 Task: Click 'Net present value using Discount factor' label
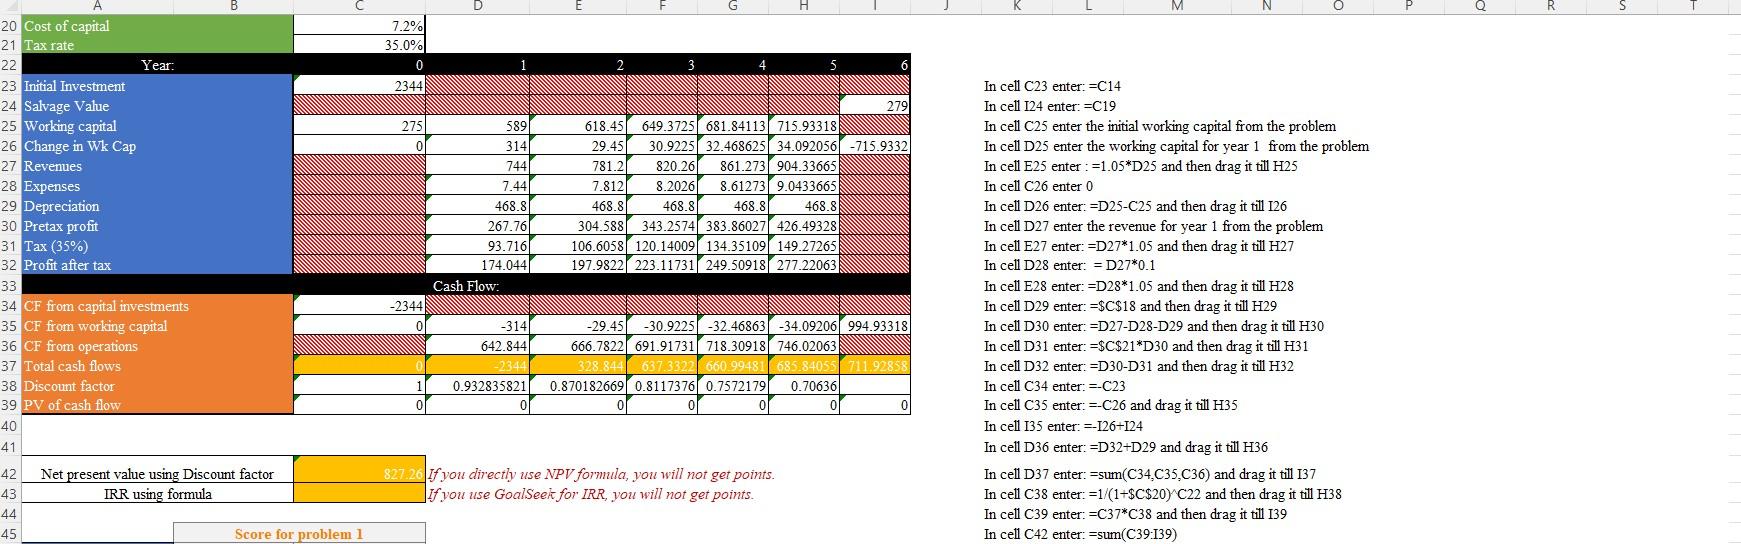(157, 474)
